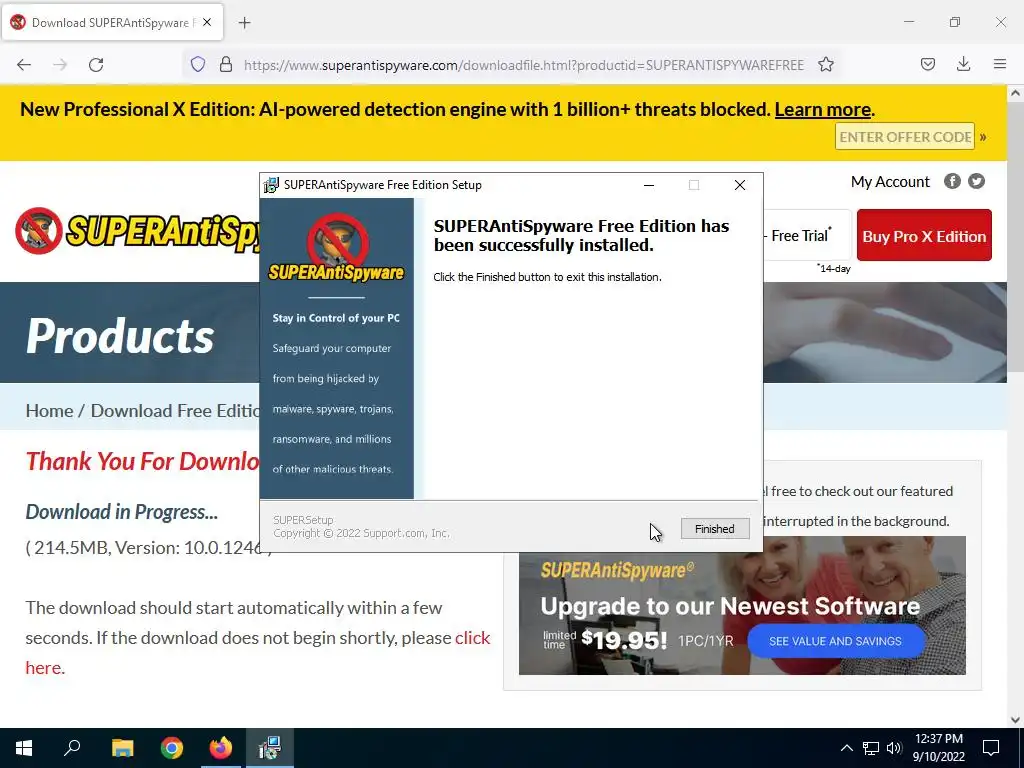The image size is (1024, 768).
Task: Bookmark this page with the star icon
Action: (x=826, y=64)
